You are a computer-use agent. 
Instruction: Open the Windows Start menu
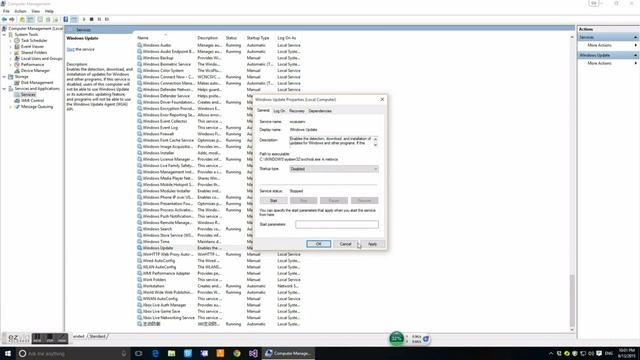8,353
